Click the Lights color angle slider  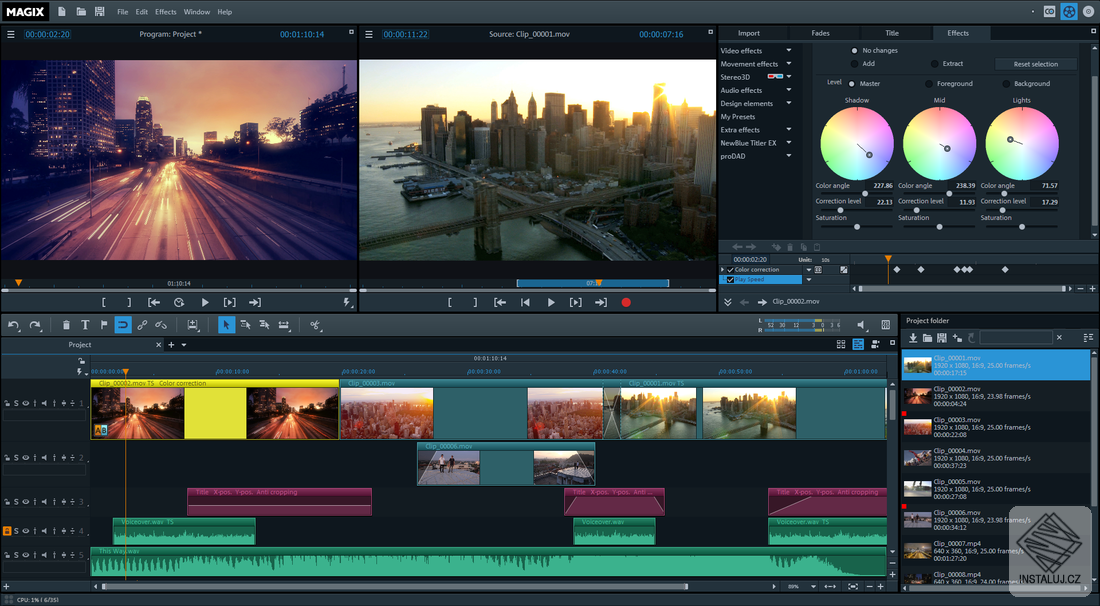(1021, 194)
